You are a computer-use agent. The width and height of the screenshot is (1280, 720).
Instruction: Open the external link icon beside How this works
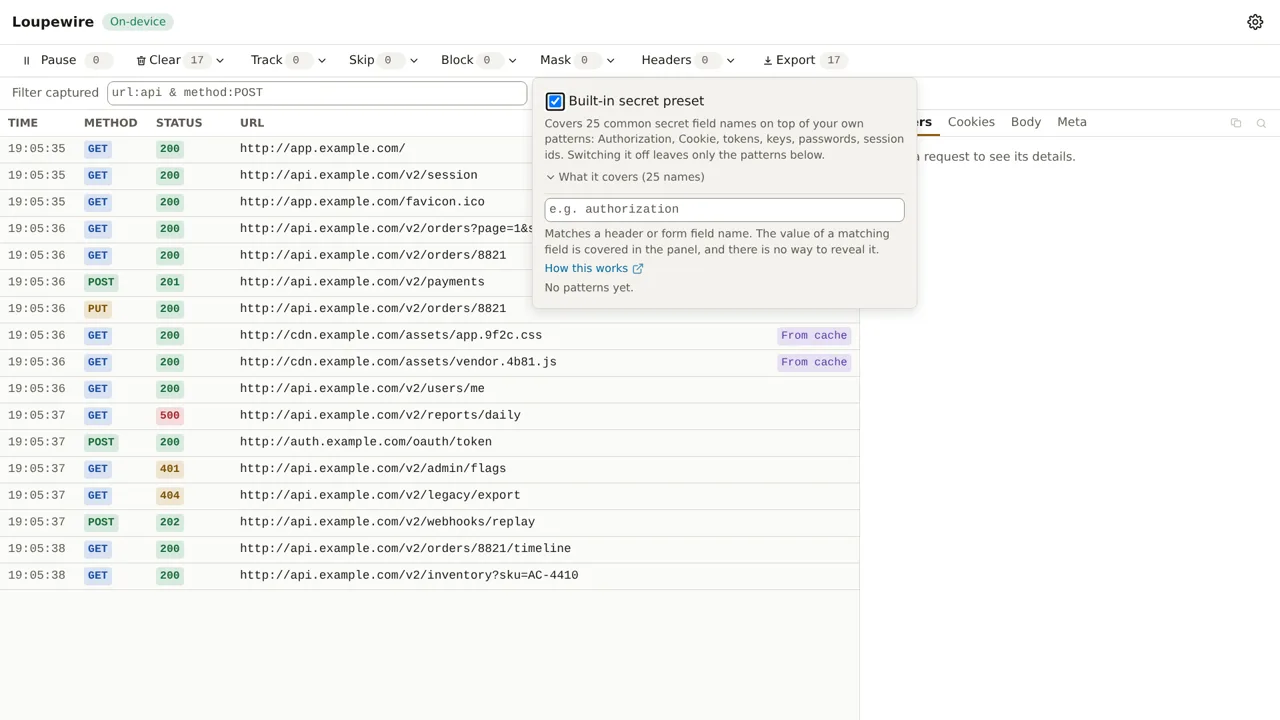coord(638,269)
